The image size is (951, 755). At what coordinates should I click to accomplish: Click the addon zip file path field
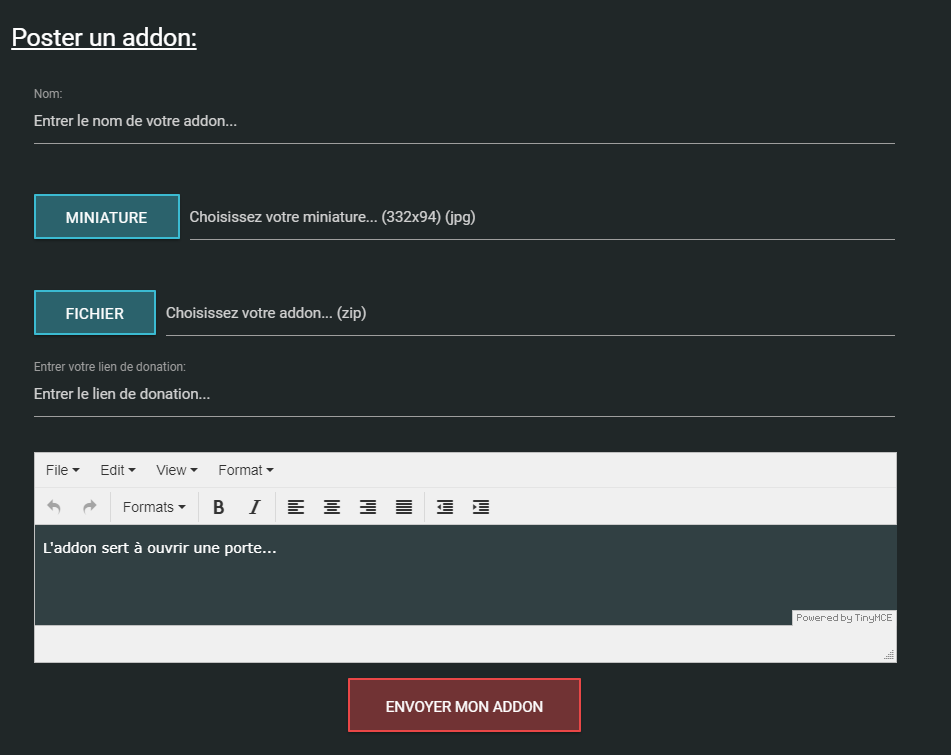click(530, 313)
